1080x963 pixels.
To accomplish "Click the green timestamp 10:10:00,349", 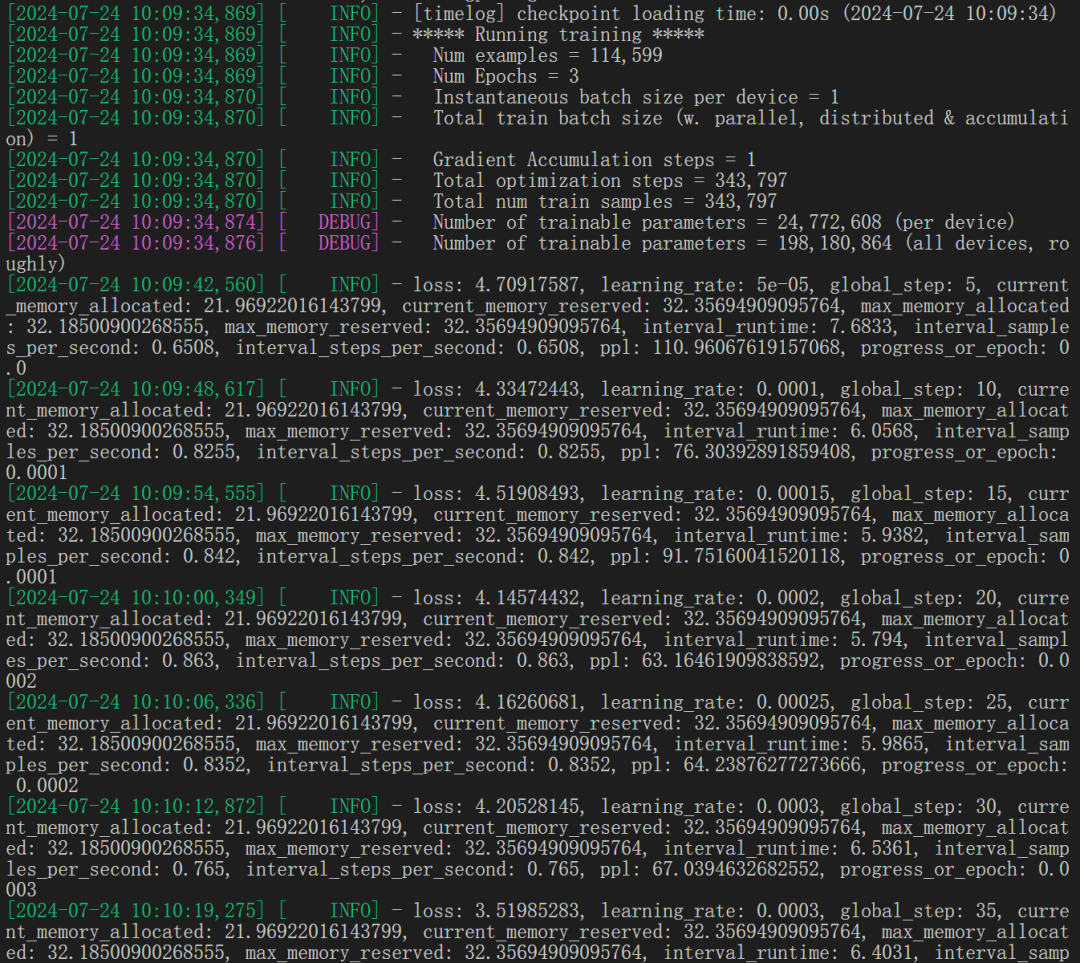I will (x=137, y=598).
